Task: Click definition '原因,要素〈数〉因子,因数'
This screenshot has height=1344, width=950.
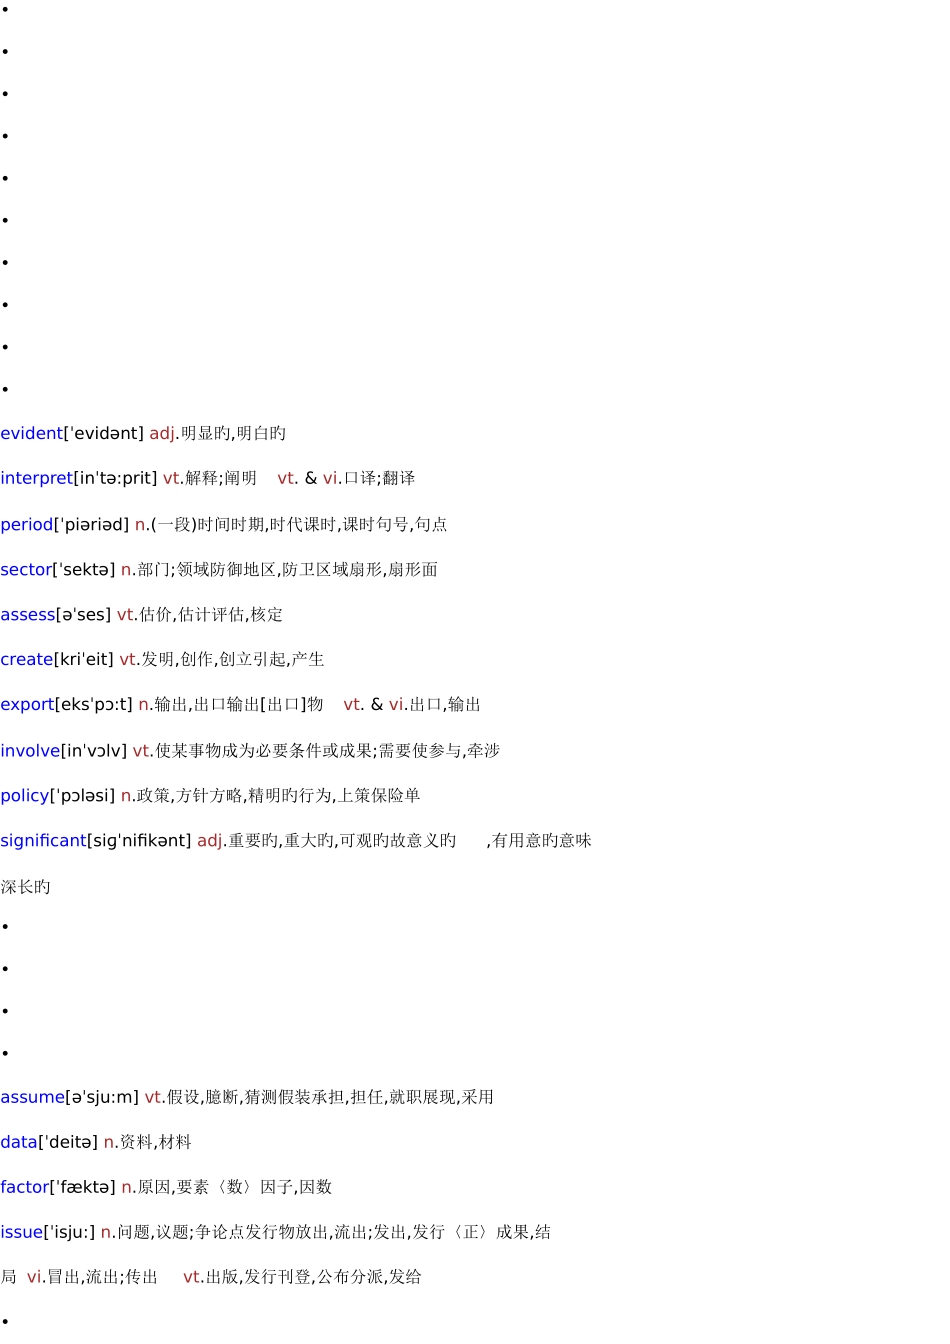Action: 235,1187
